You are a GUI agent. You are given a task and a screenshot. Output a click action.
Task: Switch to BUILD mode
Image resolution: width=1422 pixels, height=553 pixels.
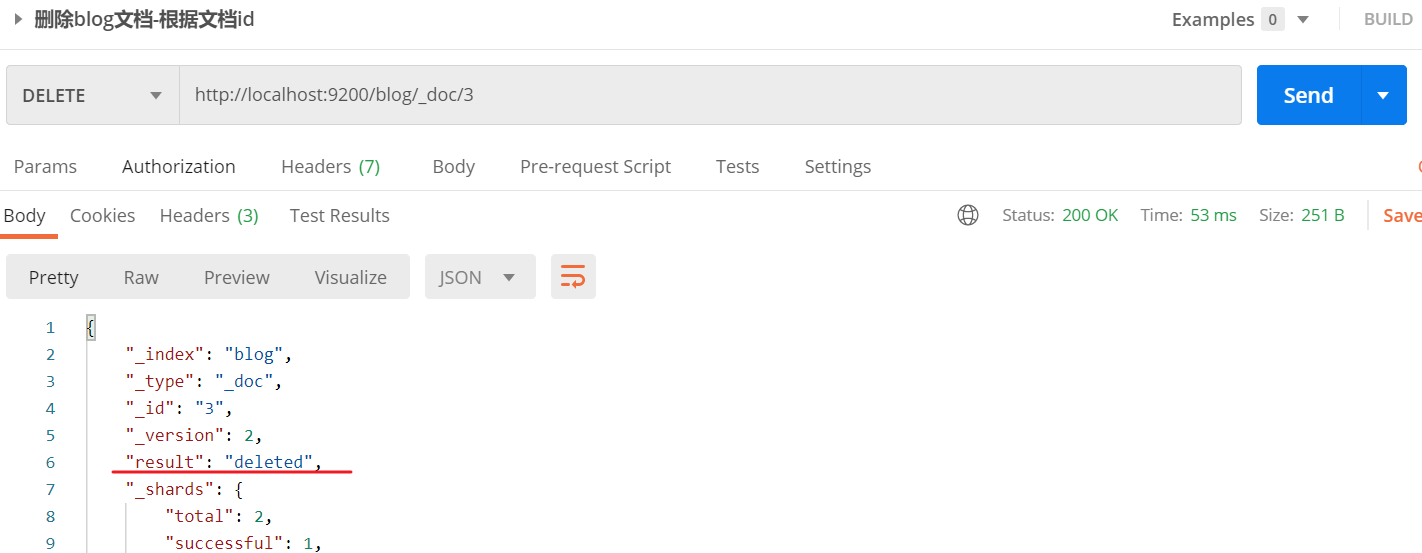pyautogui.click(x=1388, y=19)
